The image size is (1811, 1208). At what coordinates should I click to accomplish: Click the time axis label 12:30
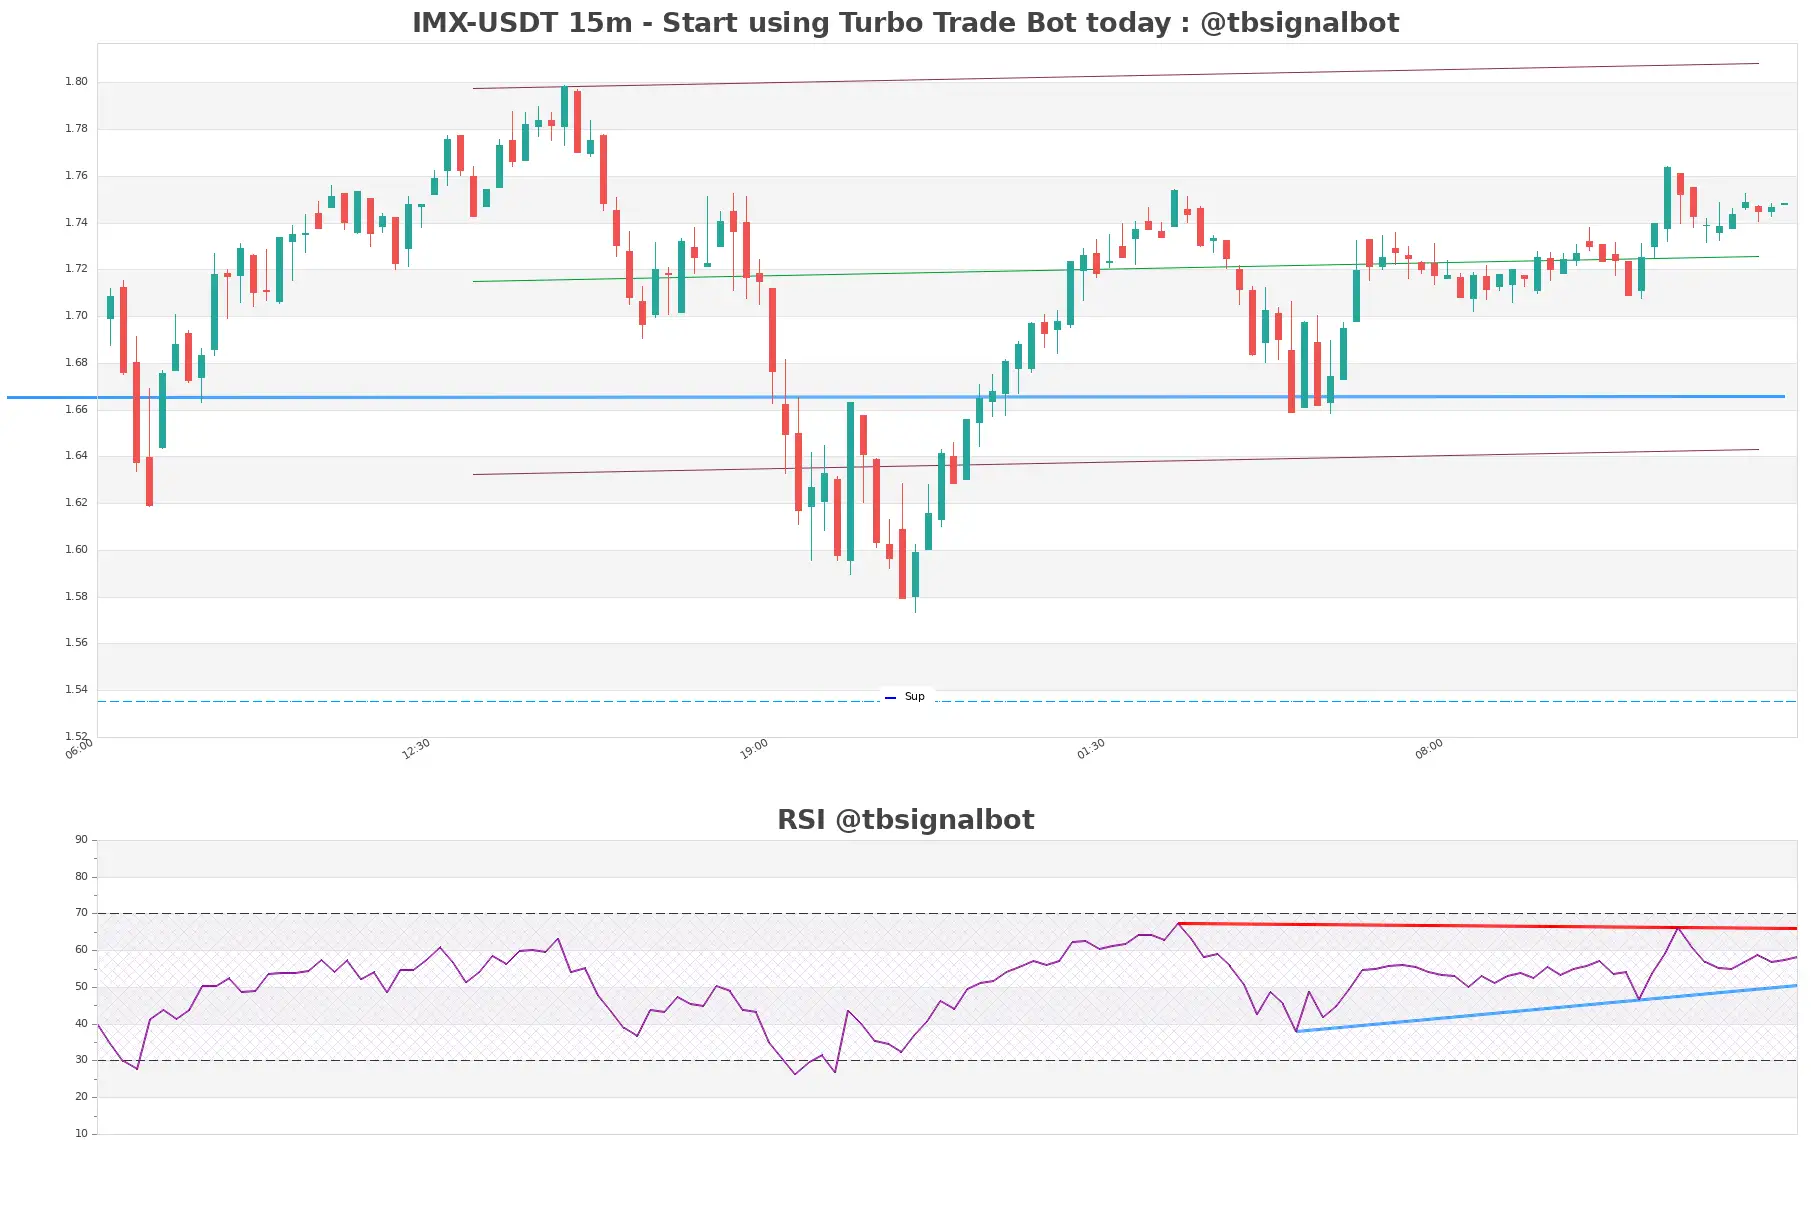click(x=416, y=749)
